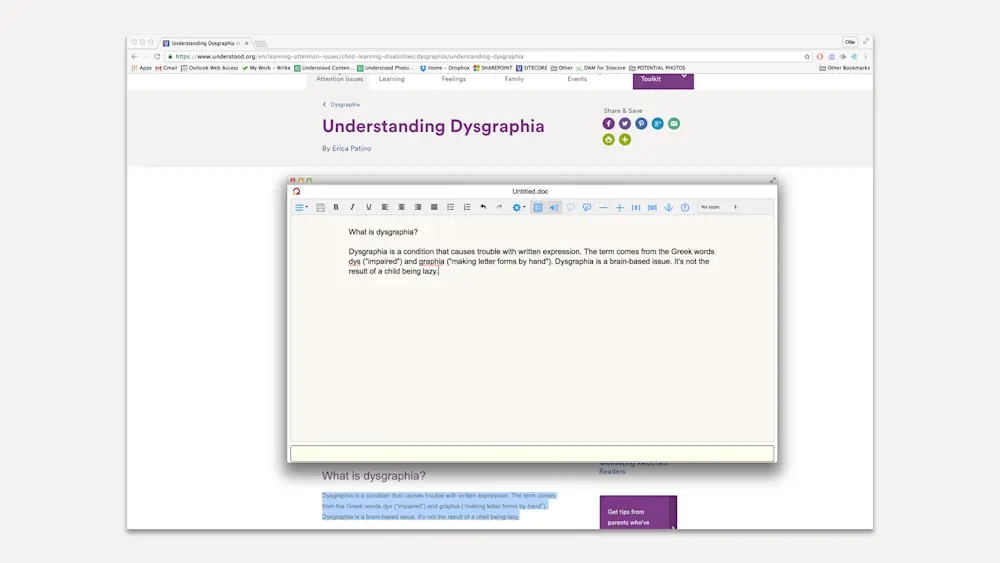Open the settings gear dropdown
The width and height of the screenshot is (1000, 563).
518,207
